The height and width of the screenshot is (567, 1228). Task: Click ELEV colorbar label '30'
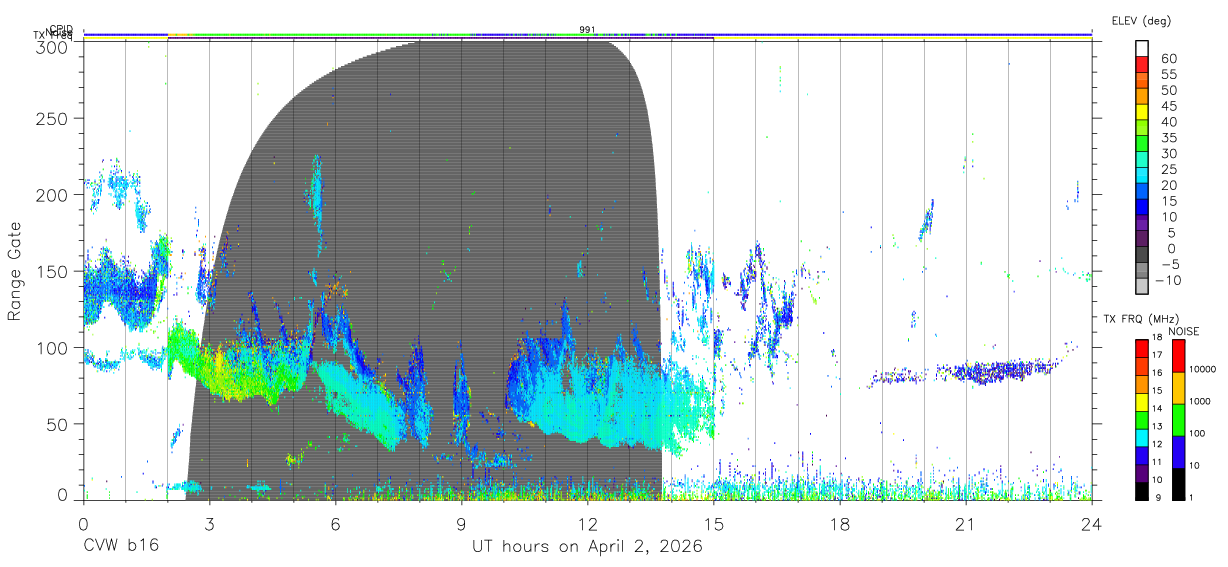click(1169, 154)
